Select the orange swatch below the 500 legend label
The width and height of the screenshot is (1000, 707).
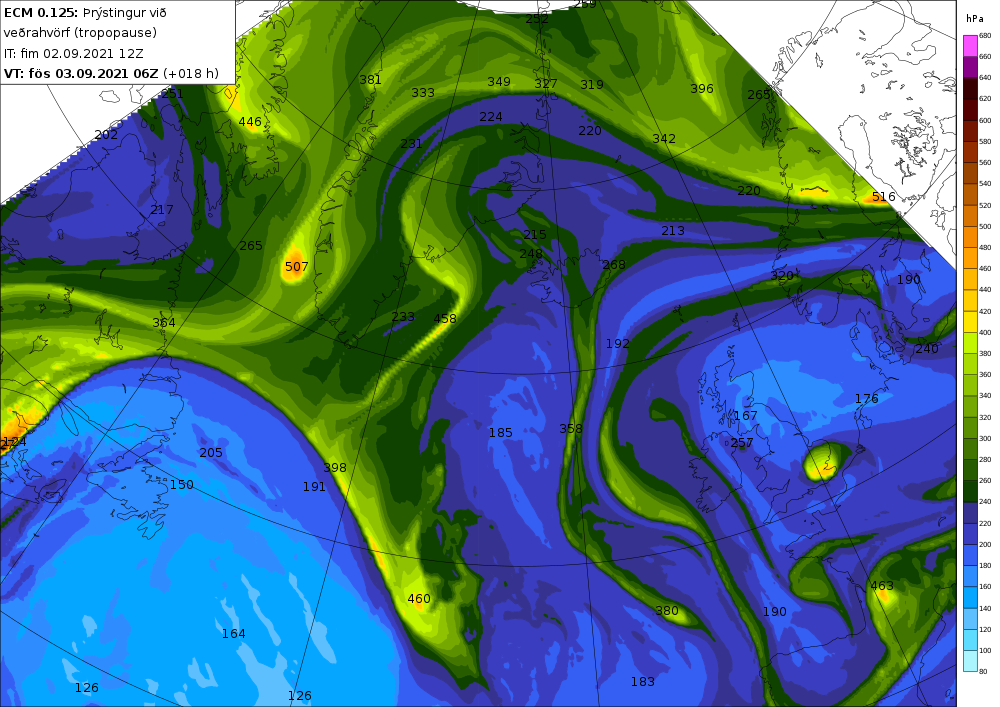tap(970, 237)
